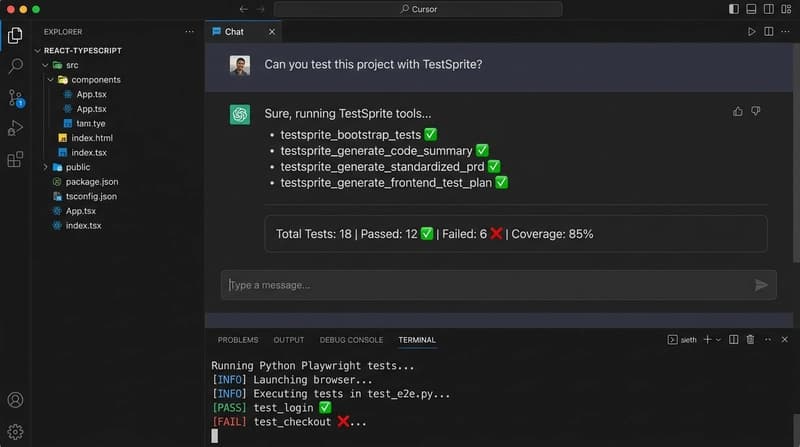Screen dimensions: 800x447
Task: Open the Explorer view in activity bar
Action: (15, 35)
